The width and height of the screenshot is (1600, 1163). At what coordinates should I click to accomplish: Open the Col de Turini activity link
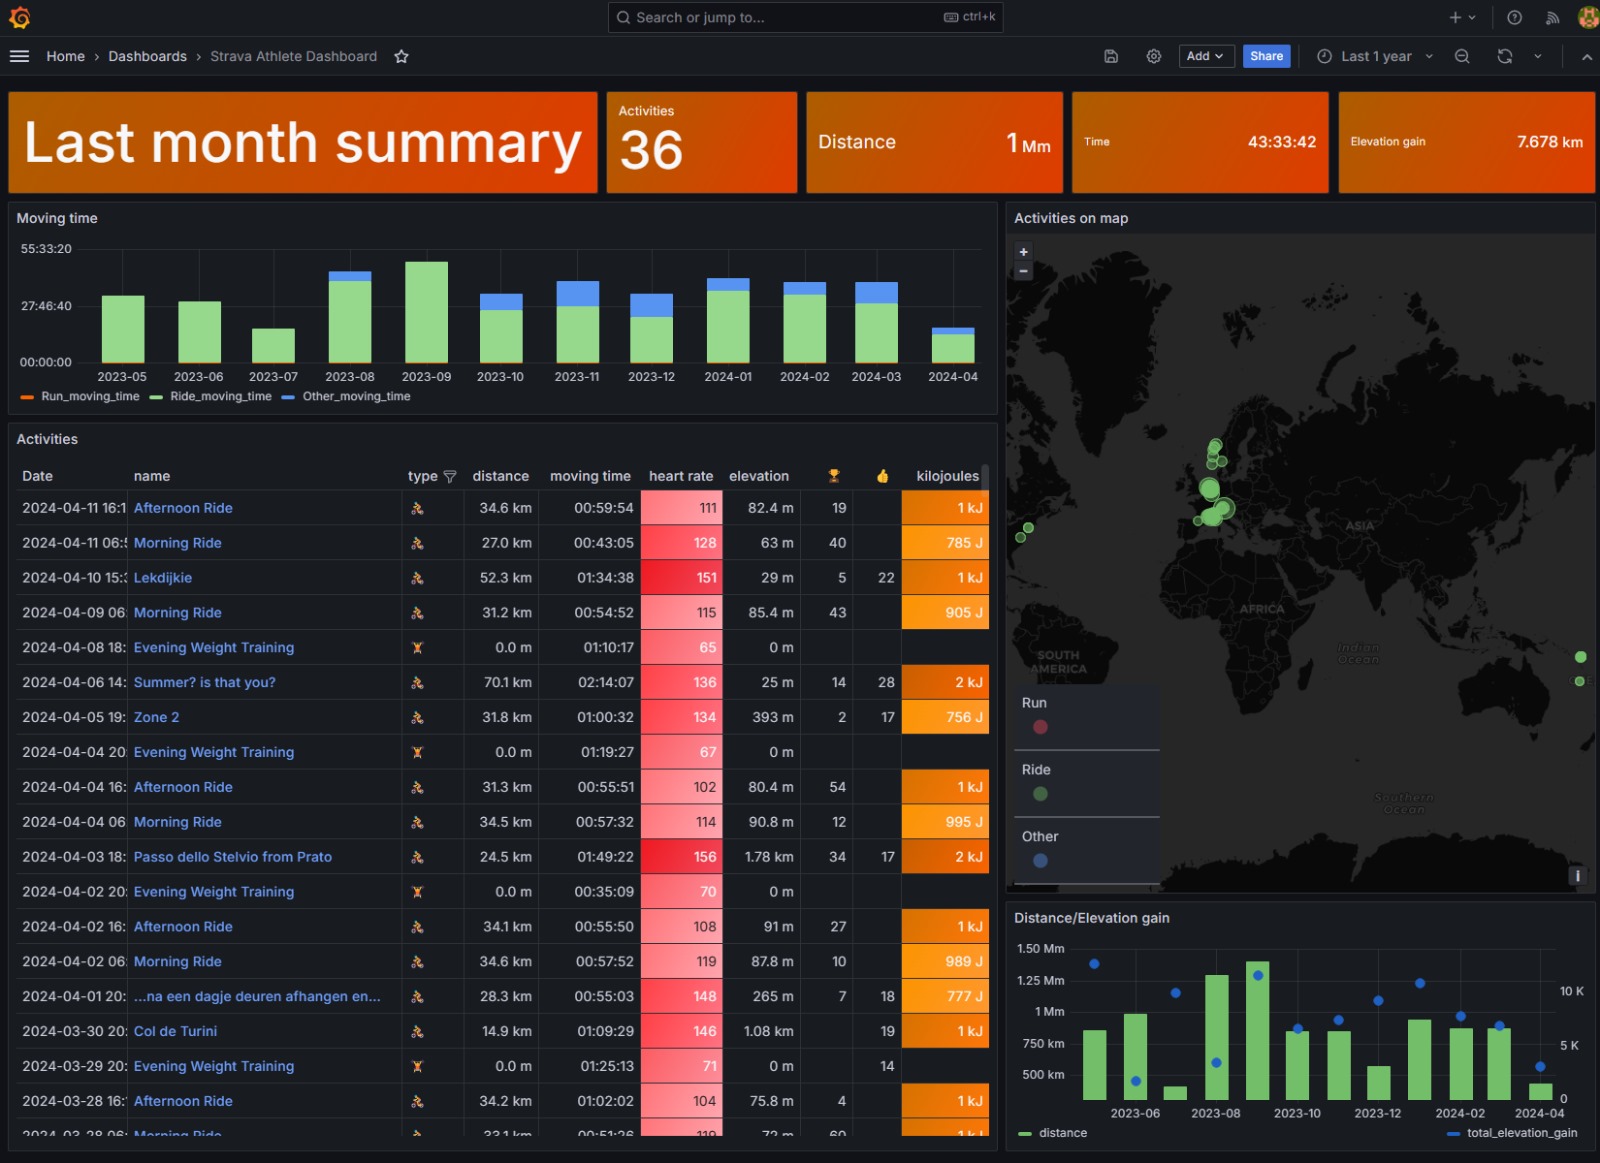point(175,1032)
